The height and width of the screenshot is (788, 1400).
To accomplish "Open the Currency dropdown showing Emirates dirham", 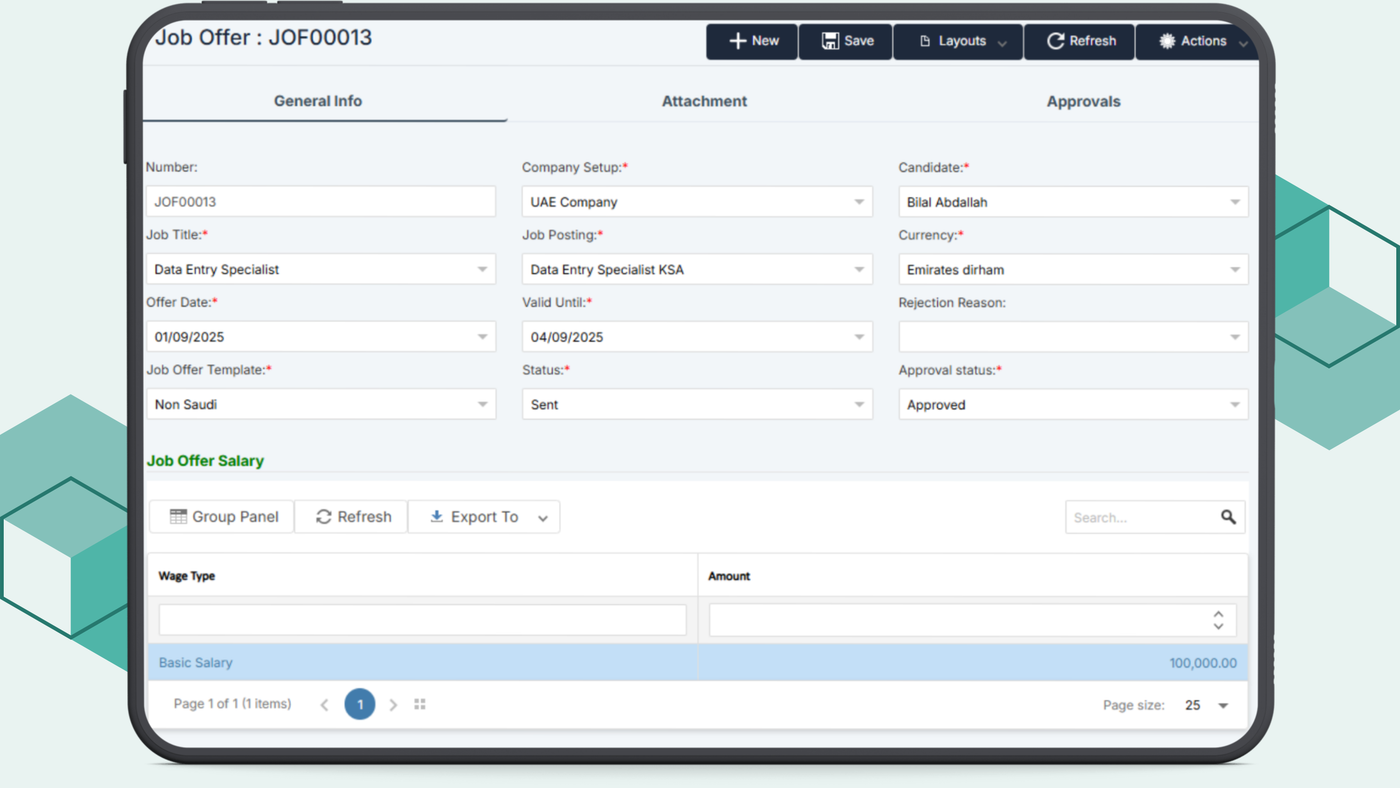I will (x=1234, y=270).
